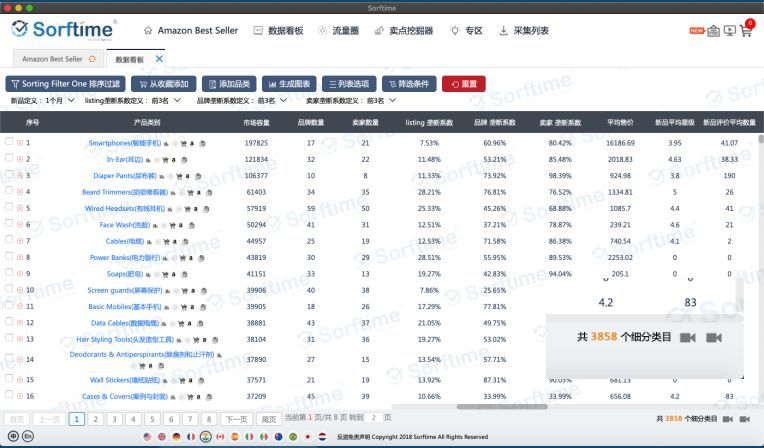This screenshot has width=764, height=448.
Task: Switch to English with En icon
Action: (28, 436)
